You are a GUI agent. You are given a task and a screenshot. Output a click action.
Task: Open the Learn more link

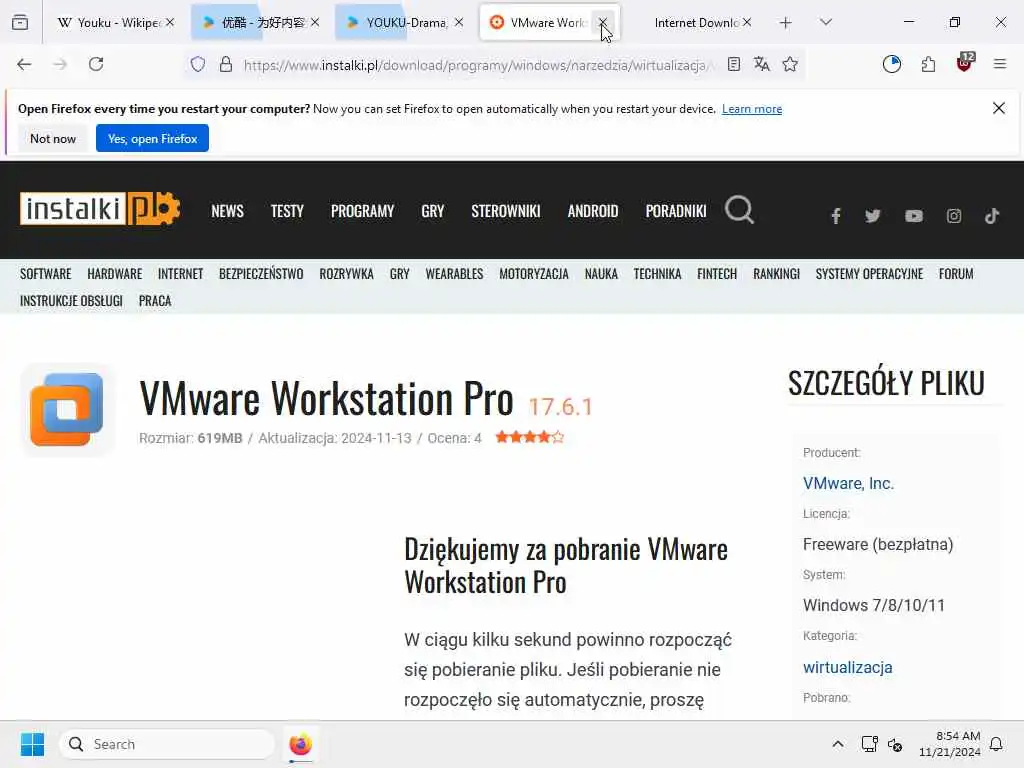[752, 109]
